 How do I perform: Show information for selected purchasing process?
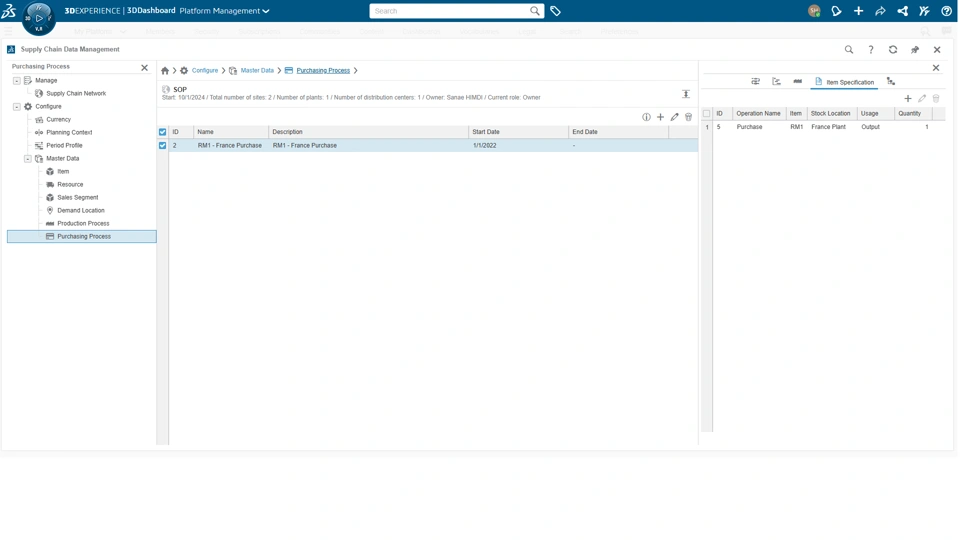(x=646, y=117)
